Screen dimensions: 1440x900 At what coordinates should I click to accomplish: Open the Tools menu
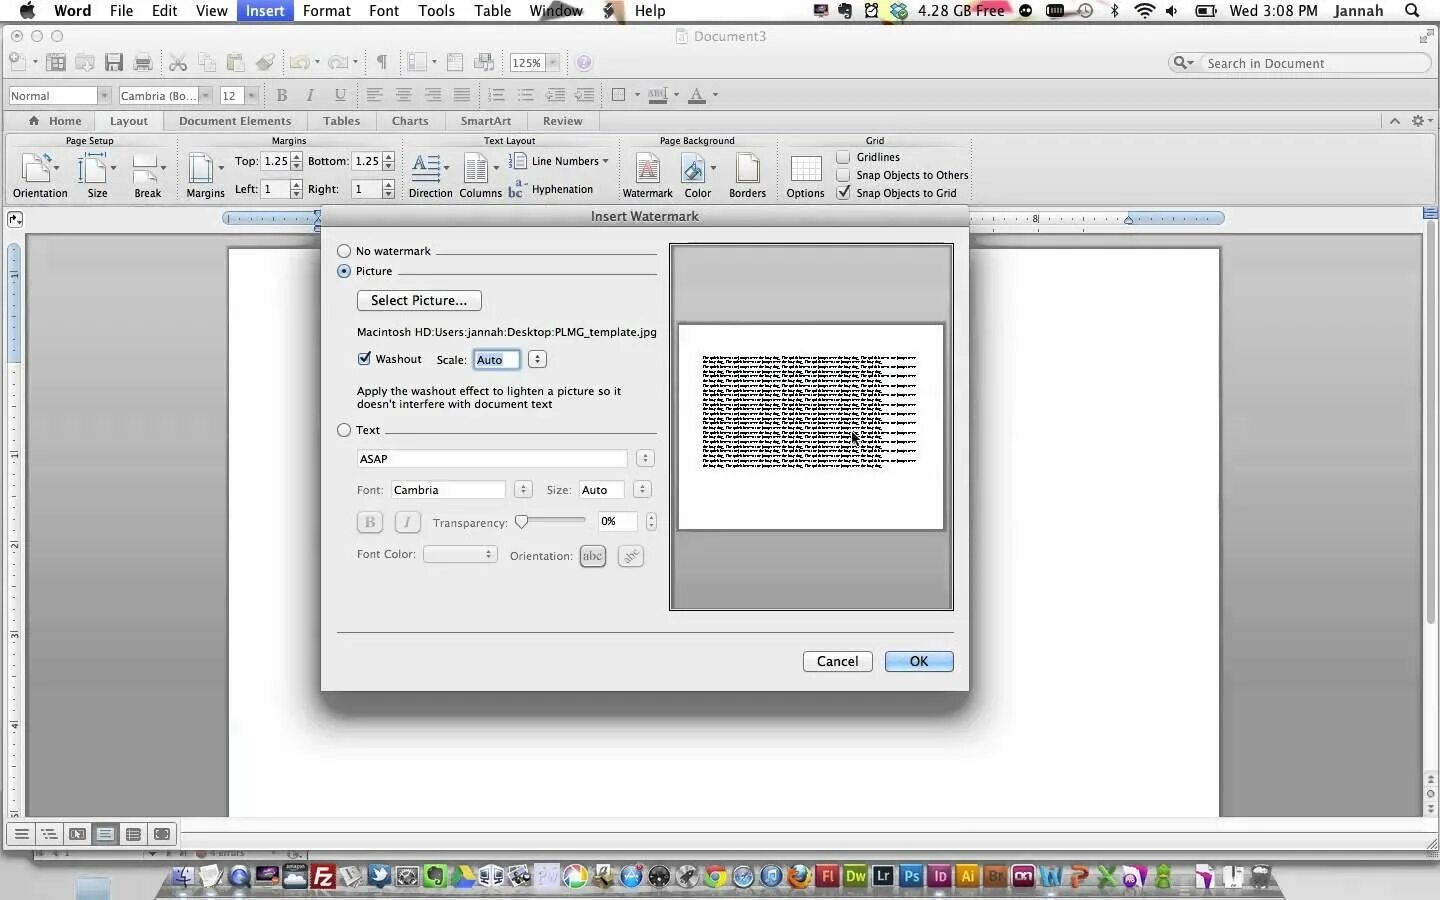(436, 11)
